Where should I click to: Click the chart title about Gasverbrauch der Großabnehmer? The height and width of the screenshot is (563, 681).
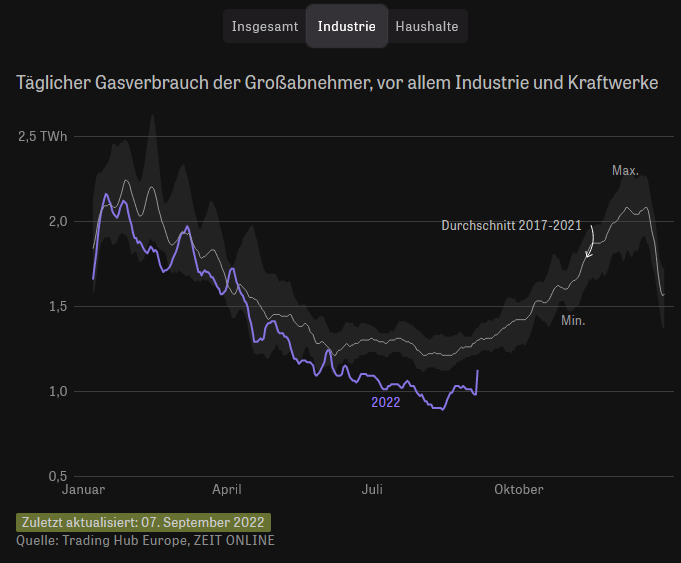click(x=337, y=83)
